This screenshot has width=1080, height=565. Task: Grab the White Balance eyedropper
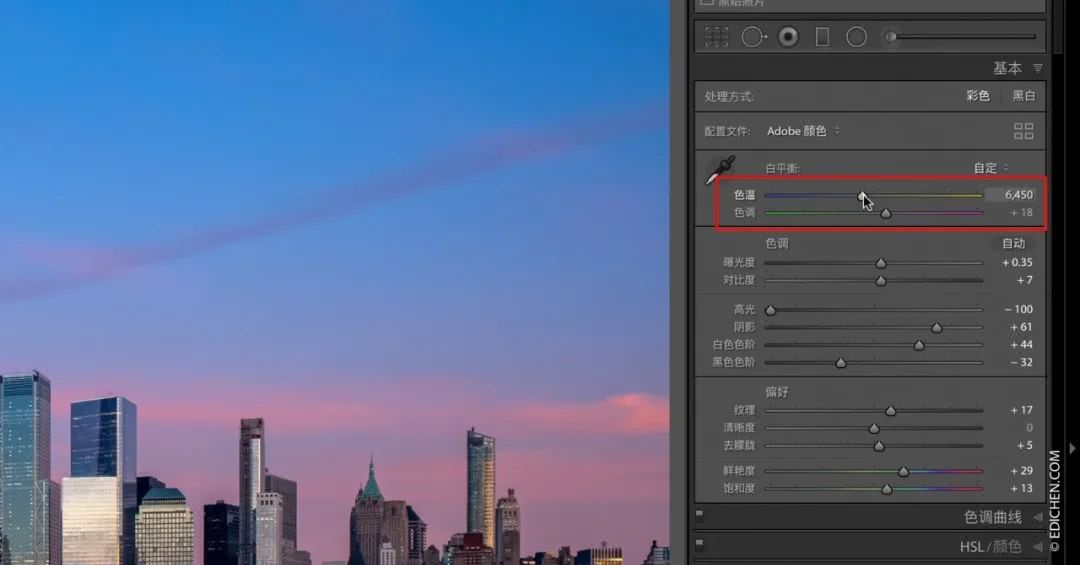point(719,171)
